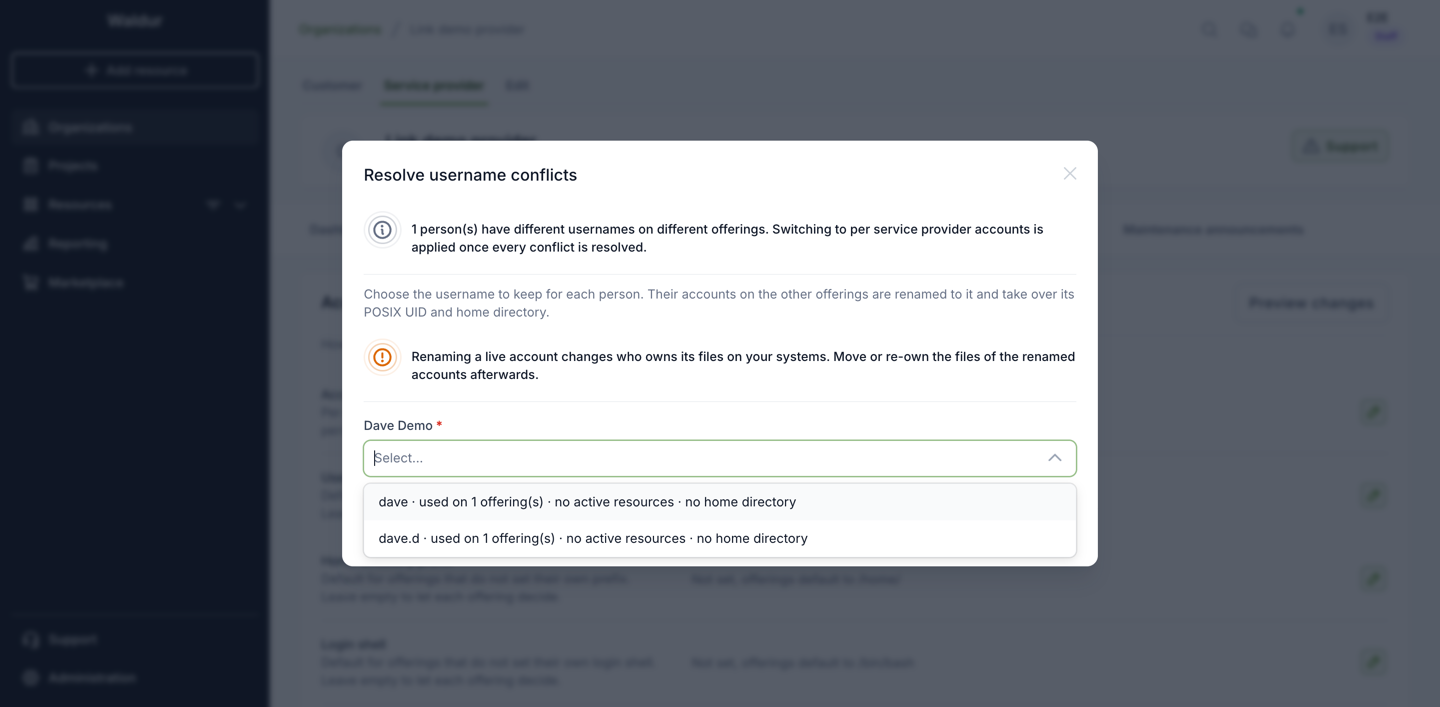Switch to the Service provider tab
Viewport: 1440px width, 707px height.
pyautogui.click(x=434, y=86)
